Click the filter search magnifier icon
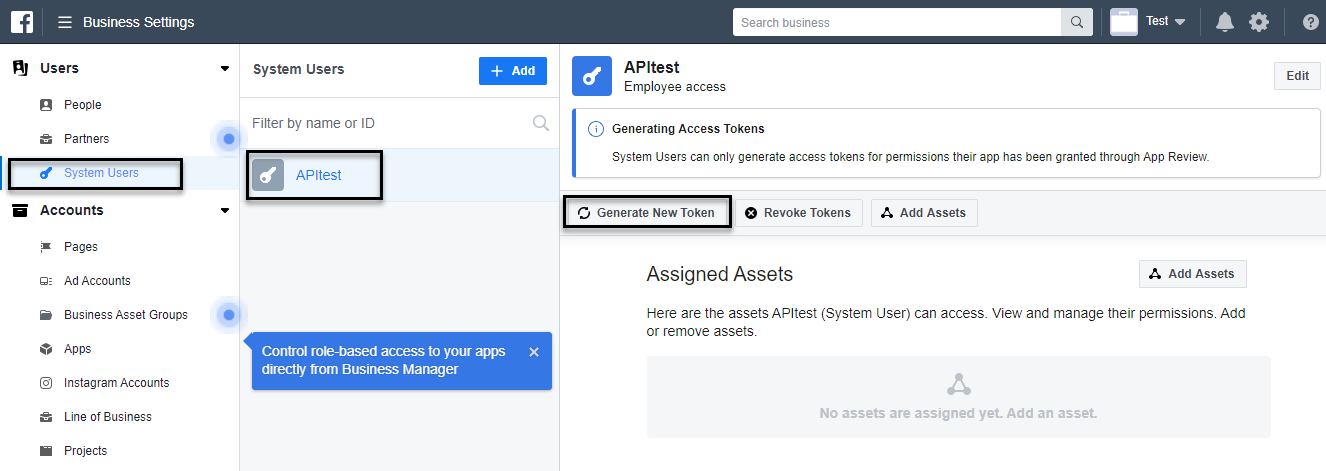 point(541,123)
